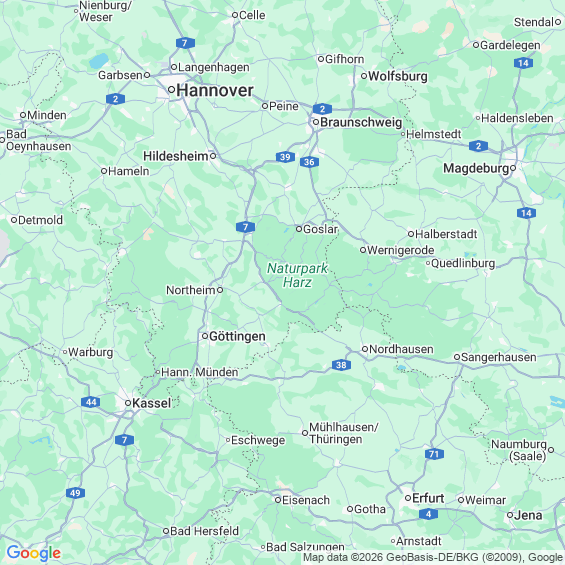
Task: Click the Naturpark Harz label
Action: pyautogui.click(x=297, y=275)
